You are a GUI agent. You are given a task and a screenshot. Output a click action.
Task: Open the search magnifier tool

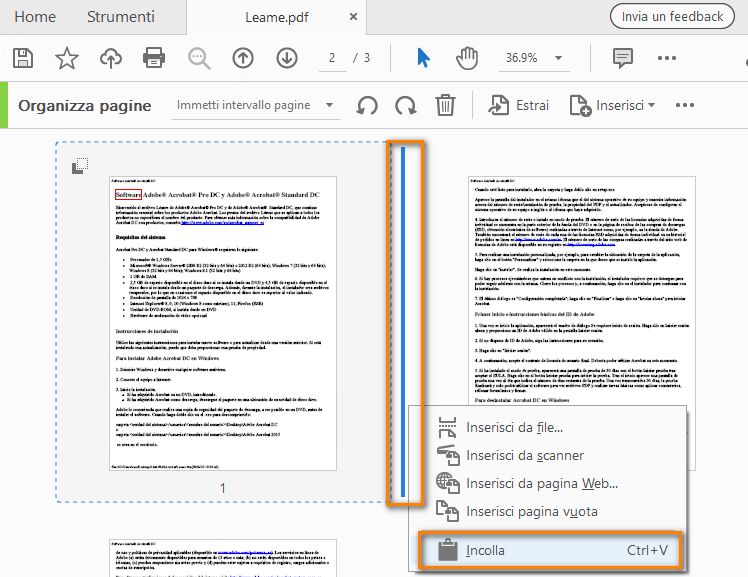tap(198, 58)
